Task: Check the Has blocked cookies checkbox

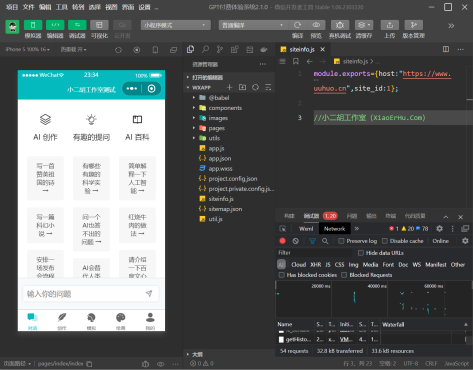Action: point(282,275)
